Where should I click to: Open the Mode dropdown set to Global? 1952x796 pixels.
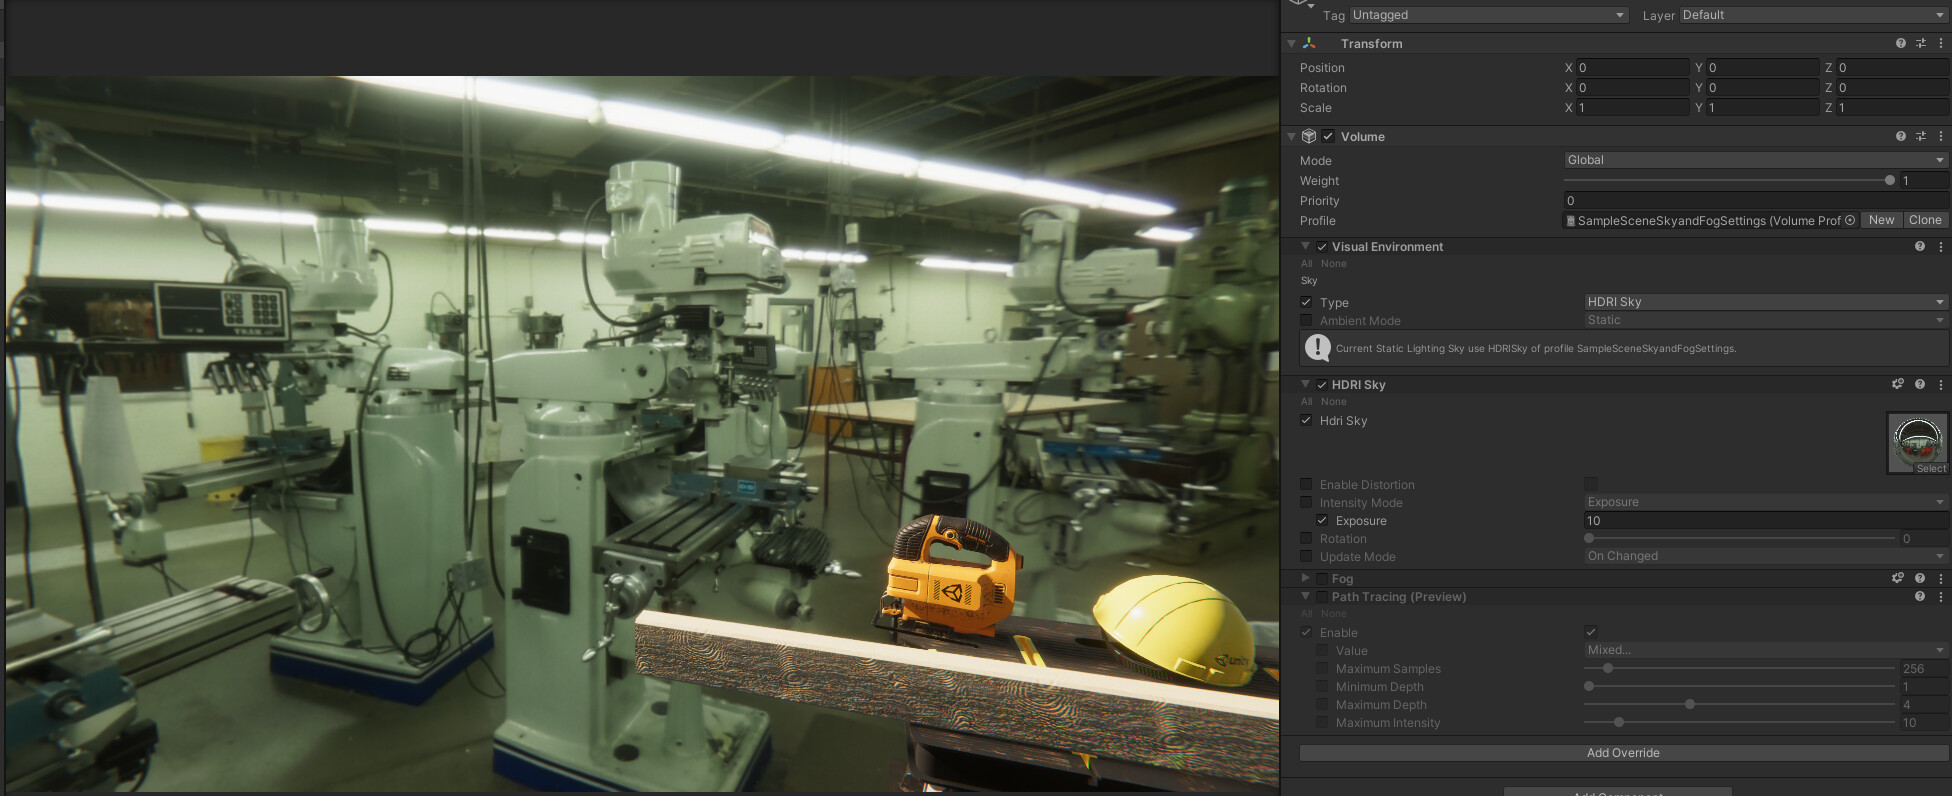(x=1755, y=160)
